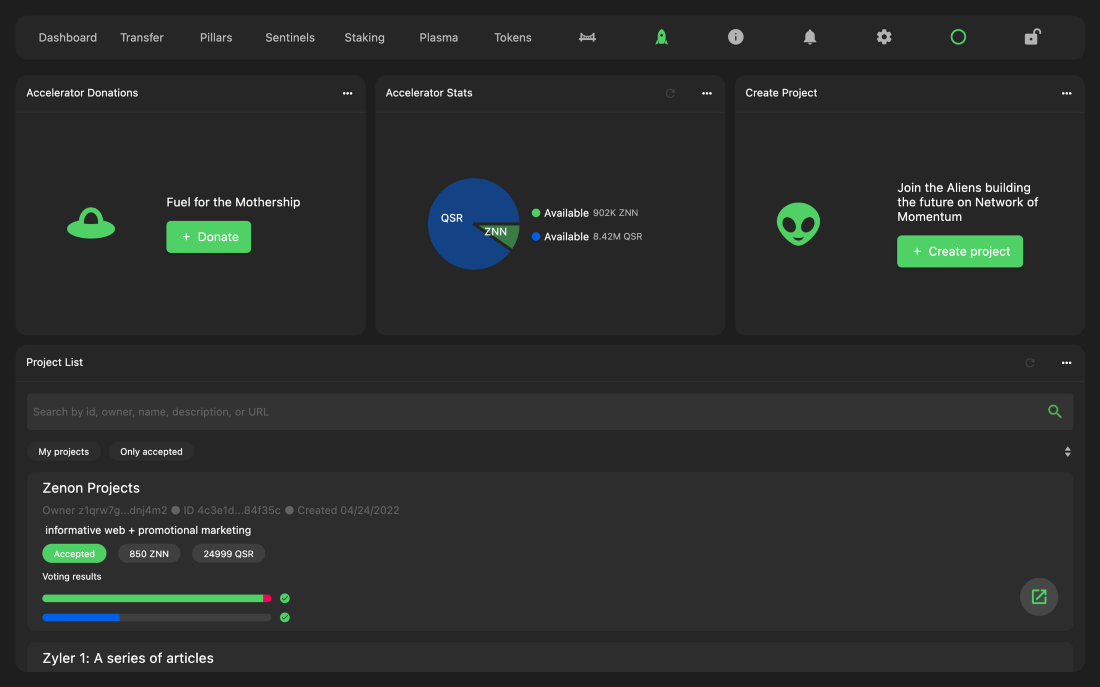The height and width of the screenshot is (687, 1100).
Task: Switch to the Pillars tab
Action: coord(216,38)
